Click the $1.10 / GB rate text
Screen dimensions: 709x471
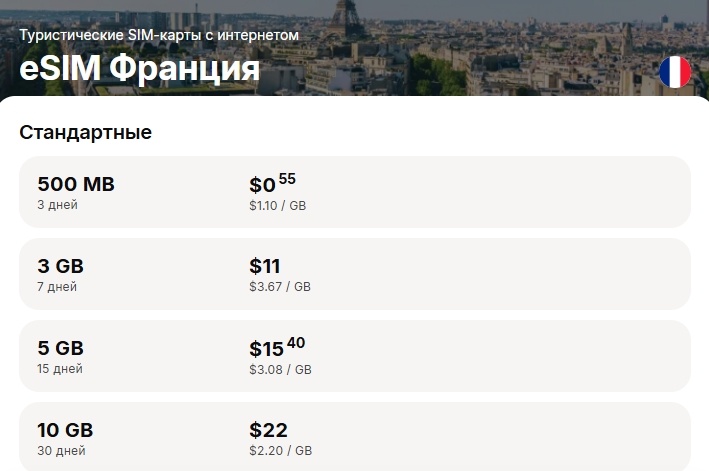point(278,206)
